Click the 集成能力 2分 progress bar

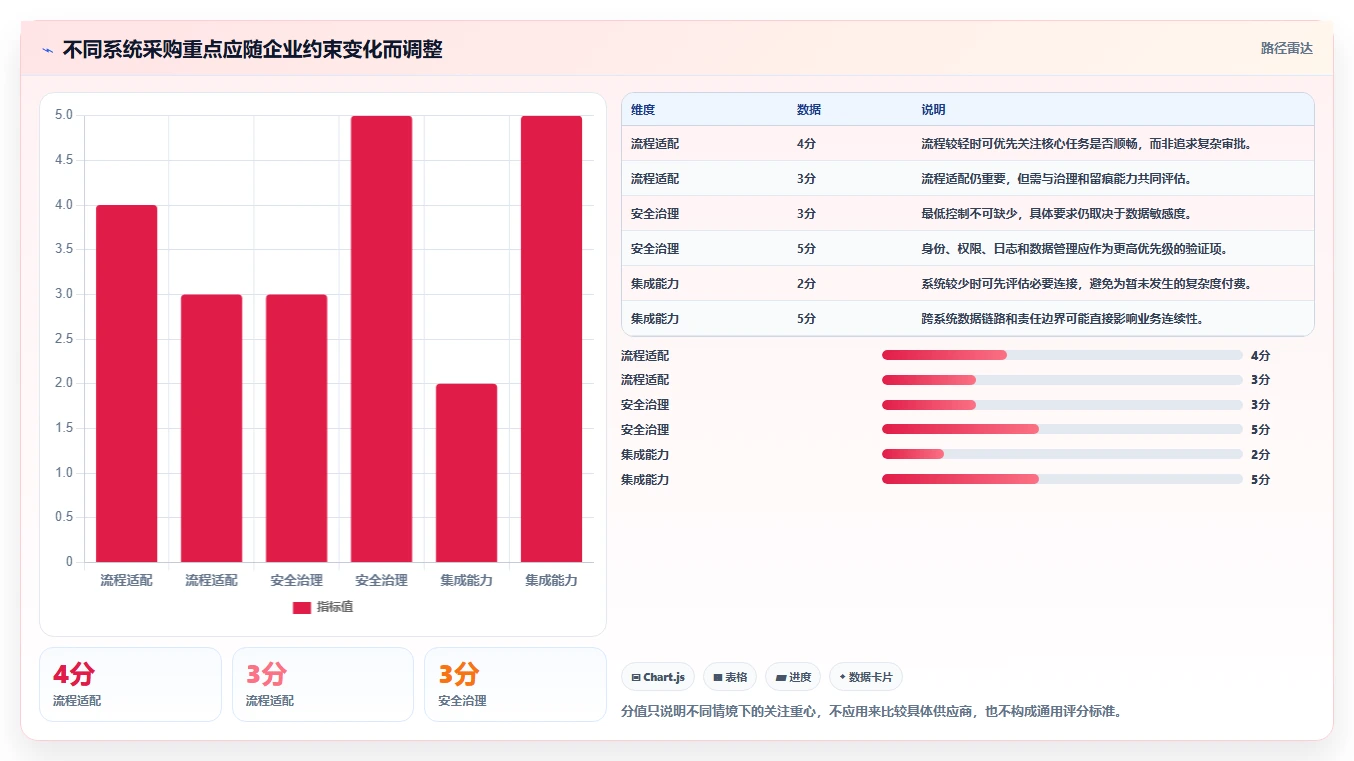pos(1062,454)
